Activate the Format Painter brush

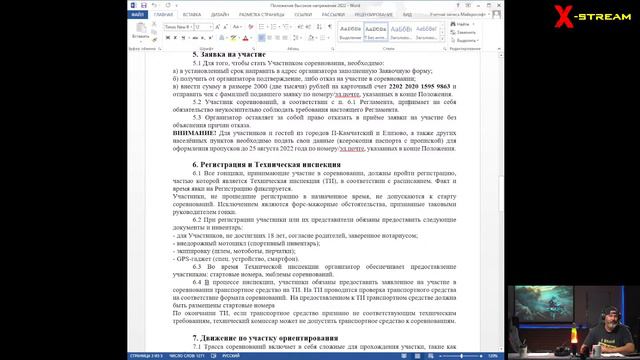coord(154,40)
